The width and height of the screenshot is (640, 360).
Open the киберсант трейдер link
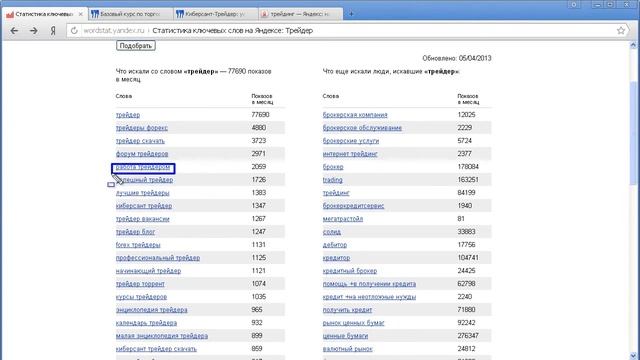pyautogui.click(x=144, y=206)
